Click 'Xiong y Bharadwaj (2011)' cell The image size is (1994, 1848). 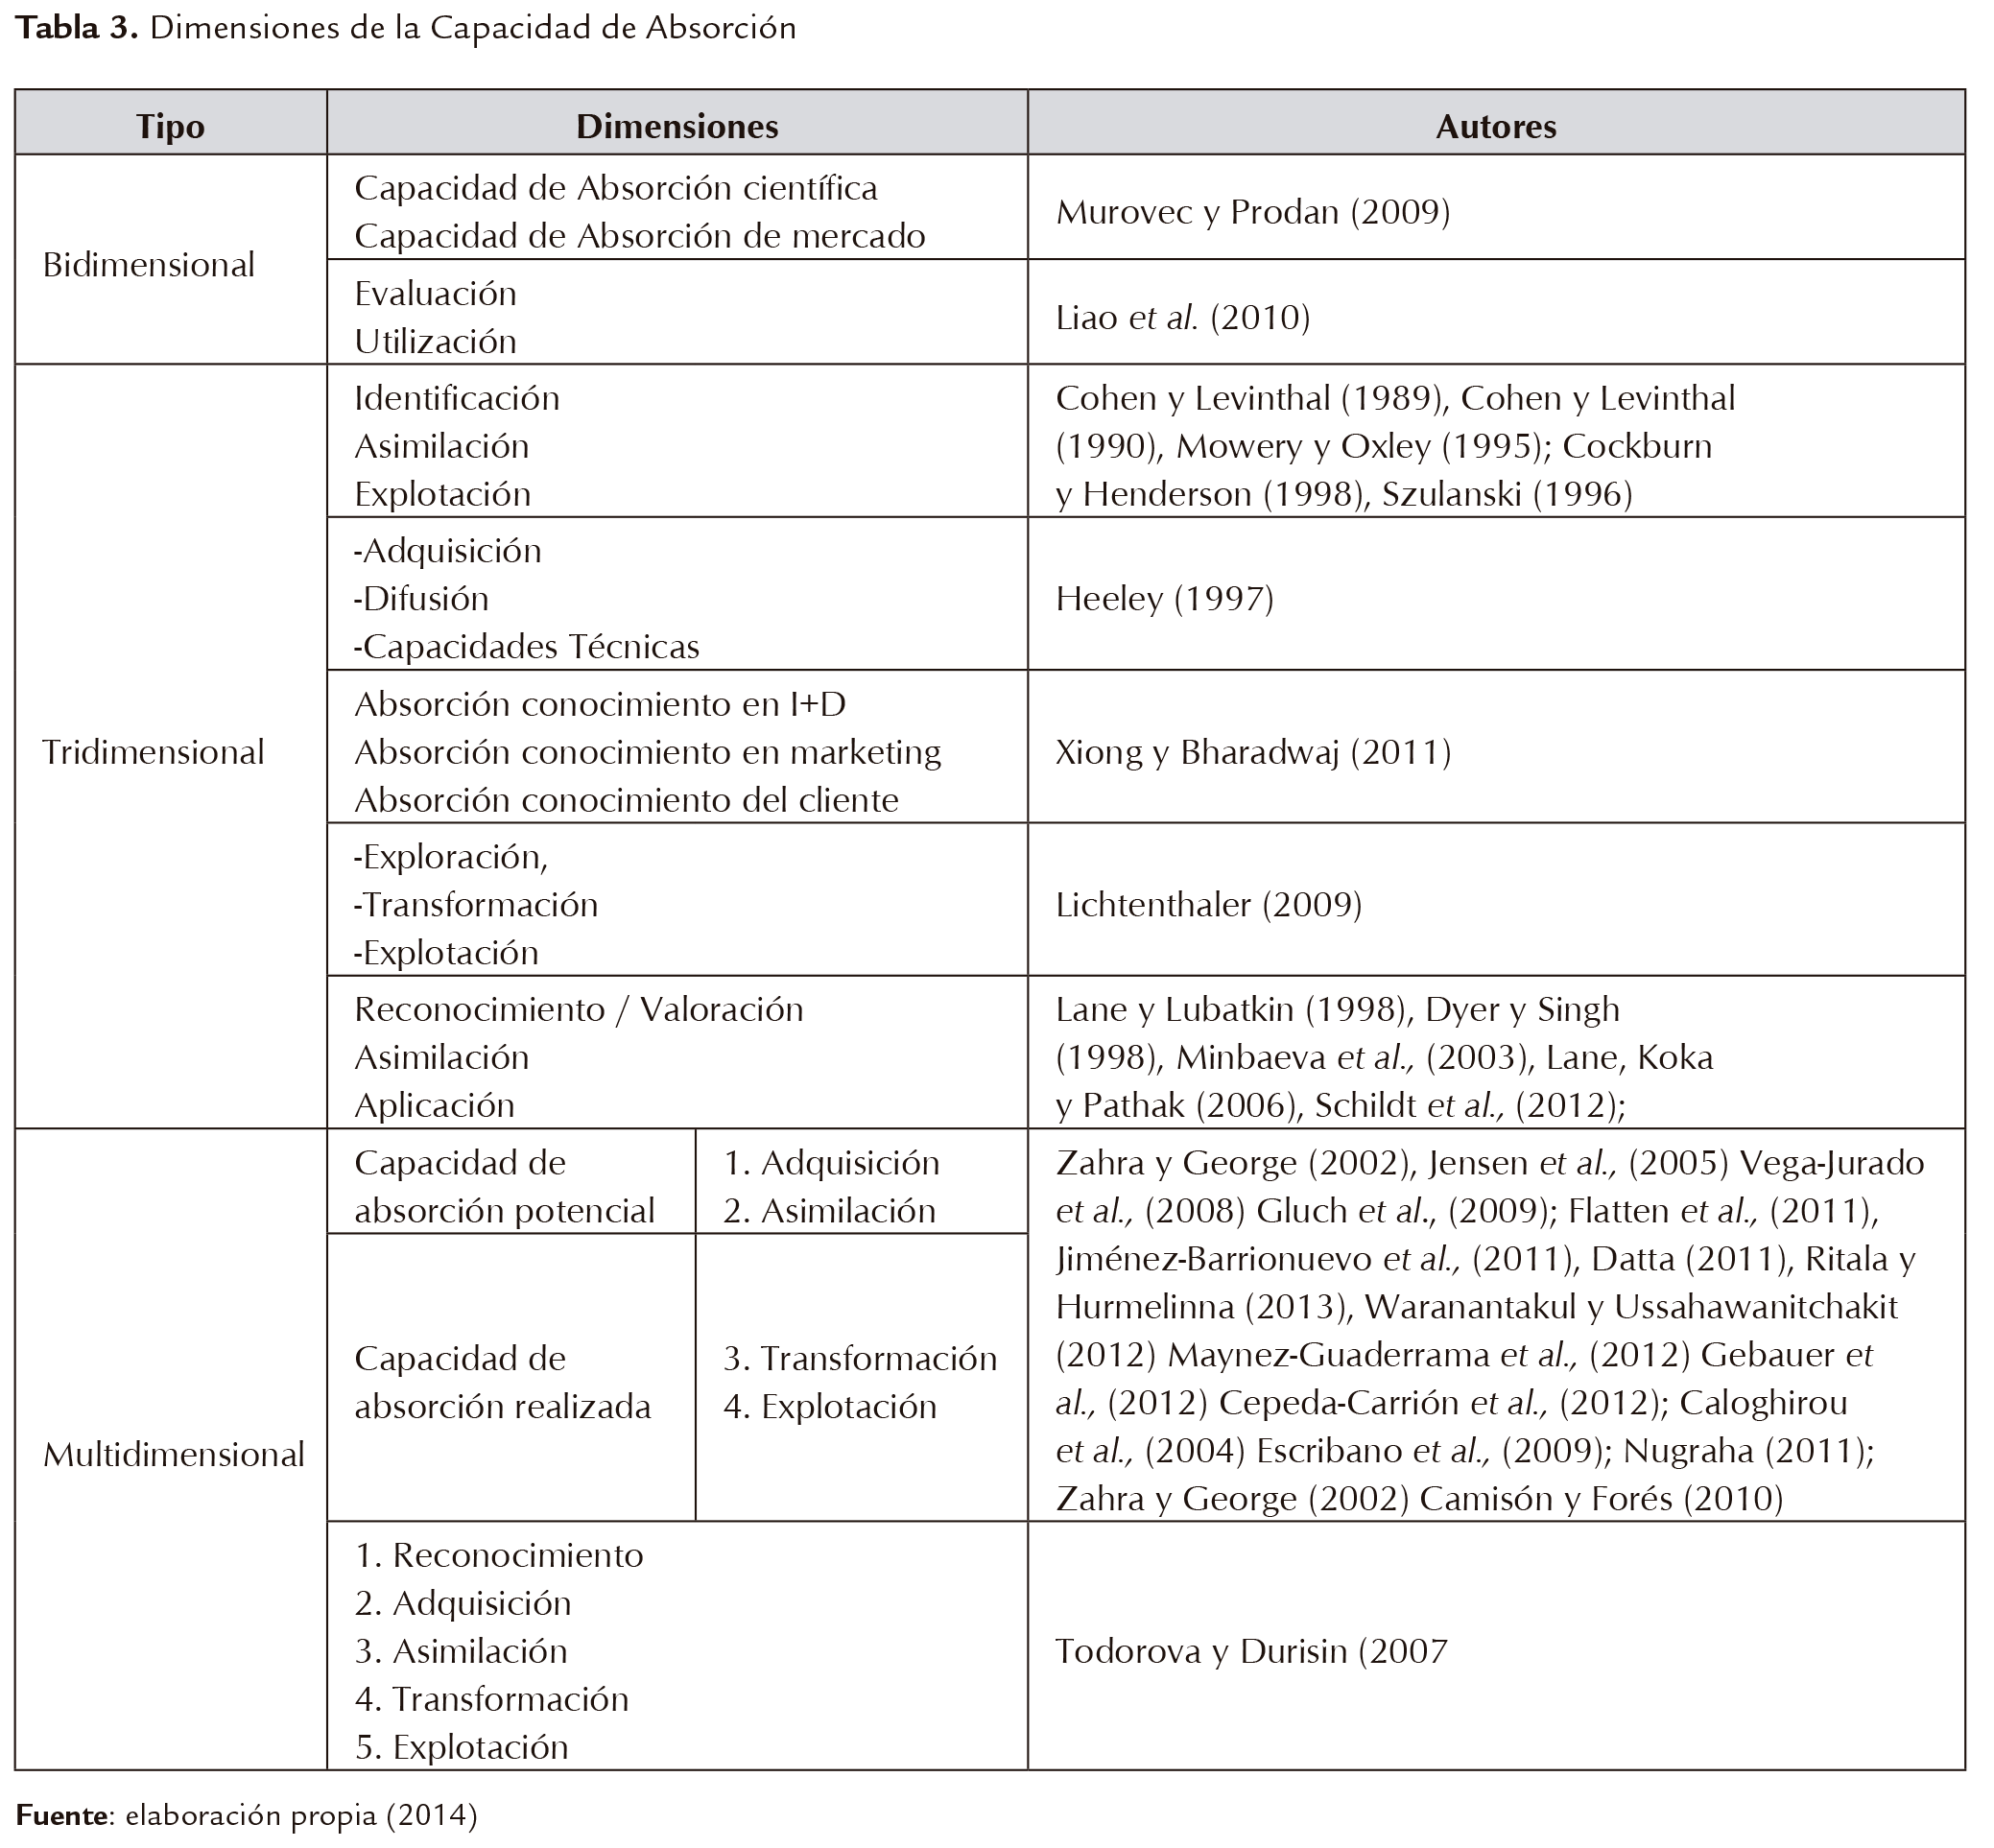point(1253,752)
